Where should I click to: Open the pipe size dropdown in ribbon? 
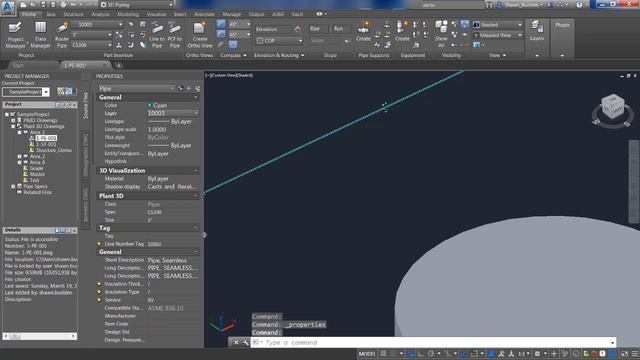[x=92, y=35]
